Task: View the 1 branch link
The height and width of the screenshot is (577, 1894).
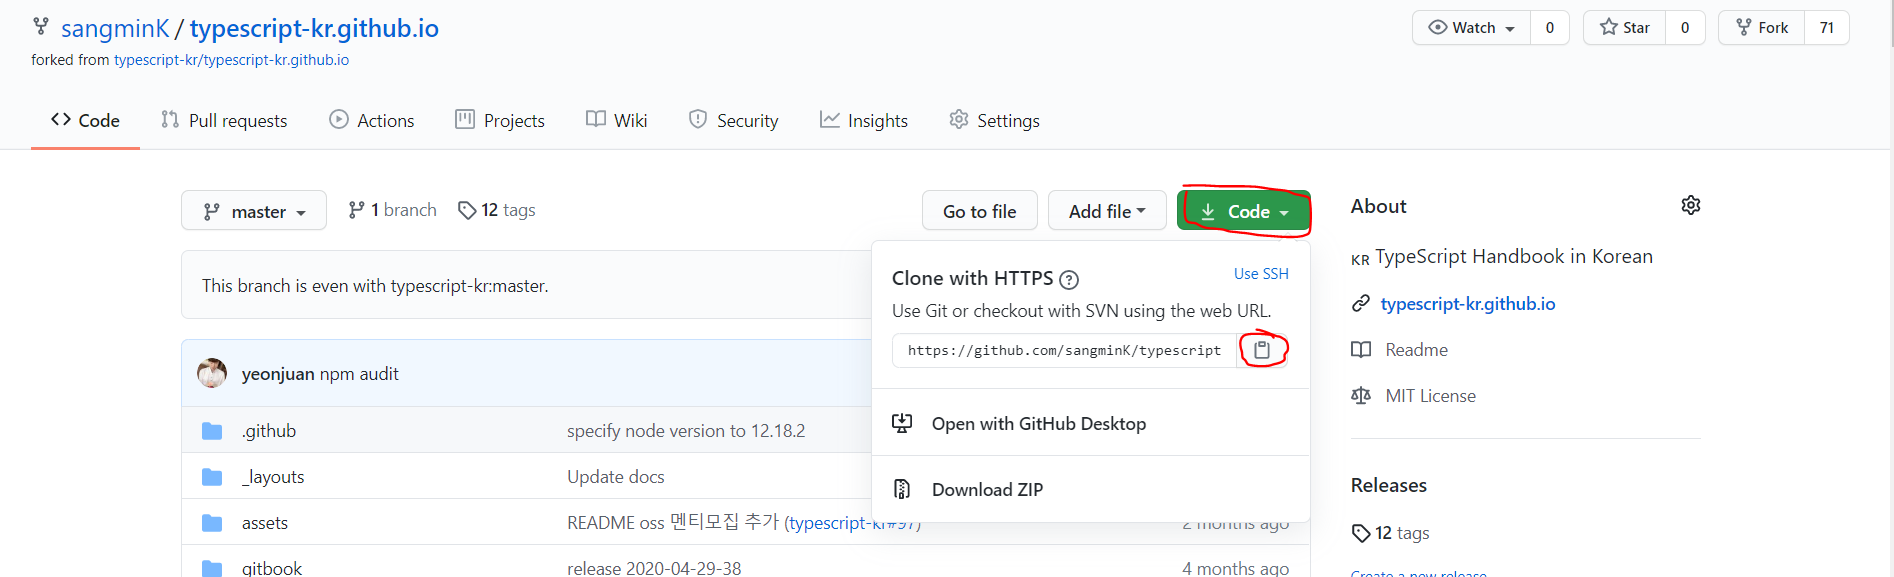Action: coord(392,210)
